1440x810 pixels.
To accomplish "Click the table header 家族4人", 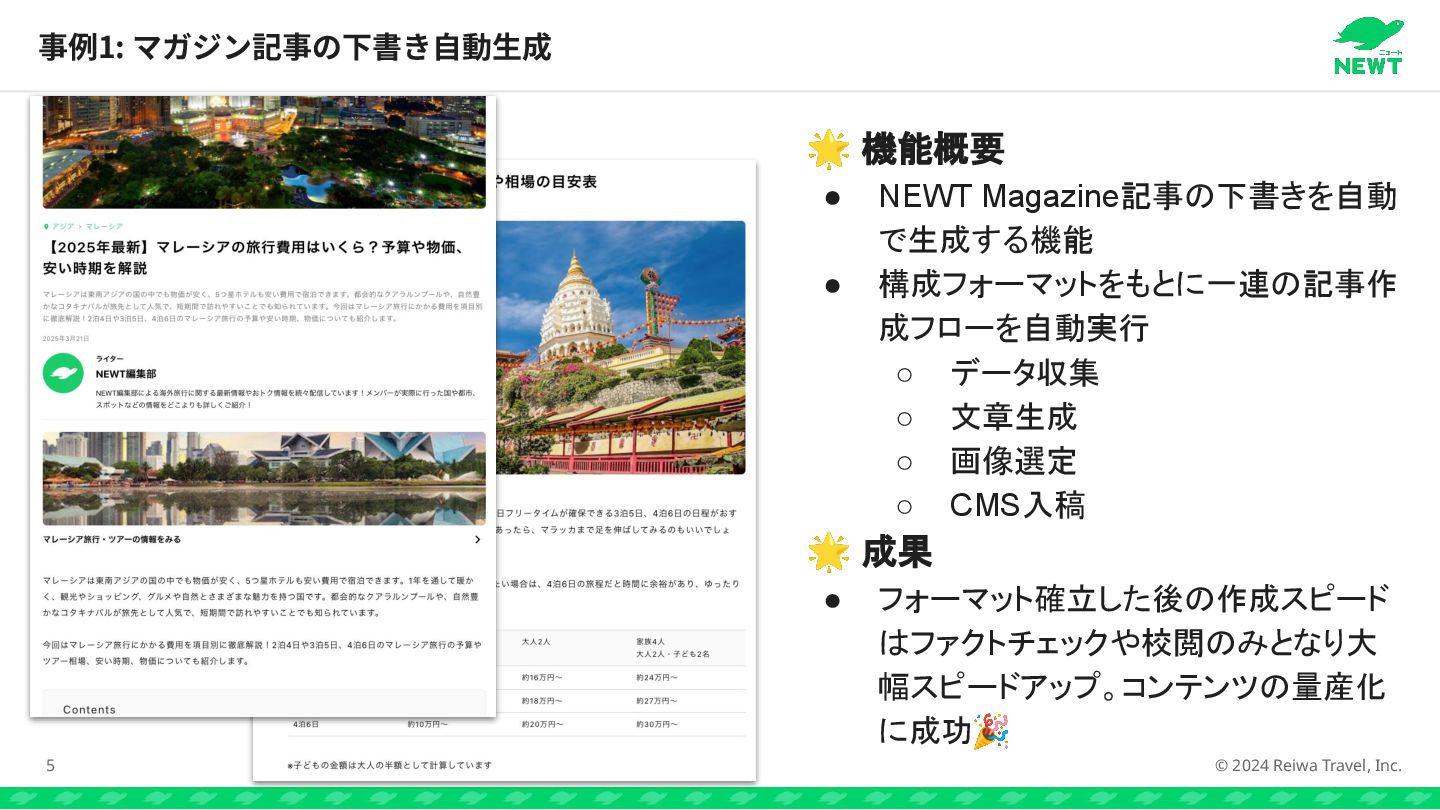I will (651, 641).
